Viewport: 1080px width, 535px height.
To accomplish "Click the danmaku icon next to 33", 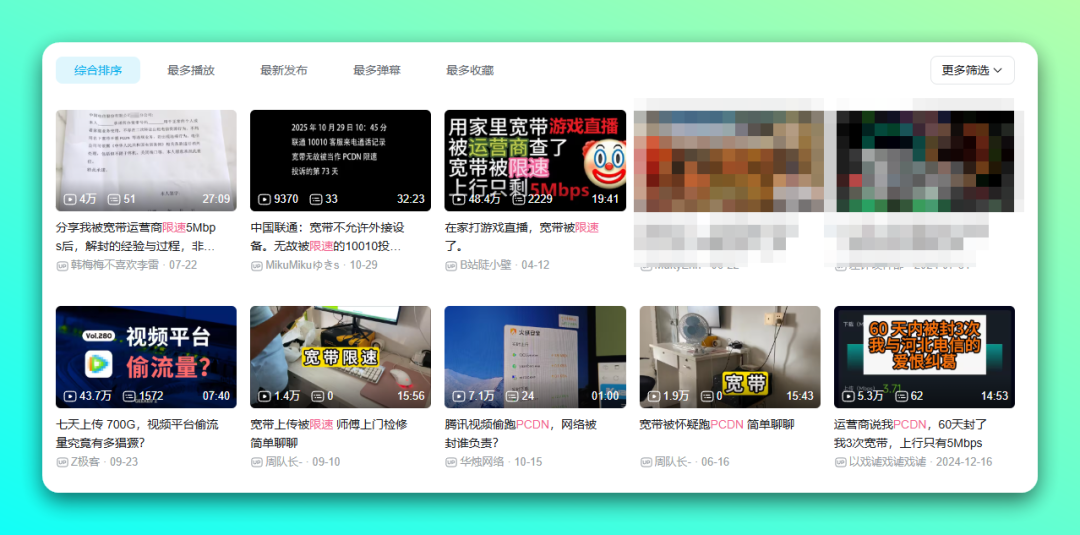I will coord(316,199).
